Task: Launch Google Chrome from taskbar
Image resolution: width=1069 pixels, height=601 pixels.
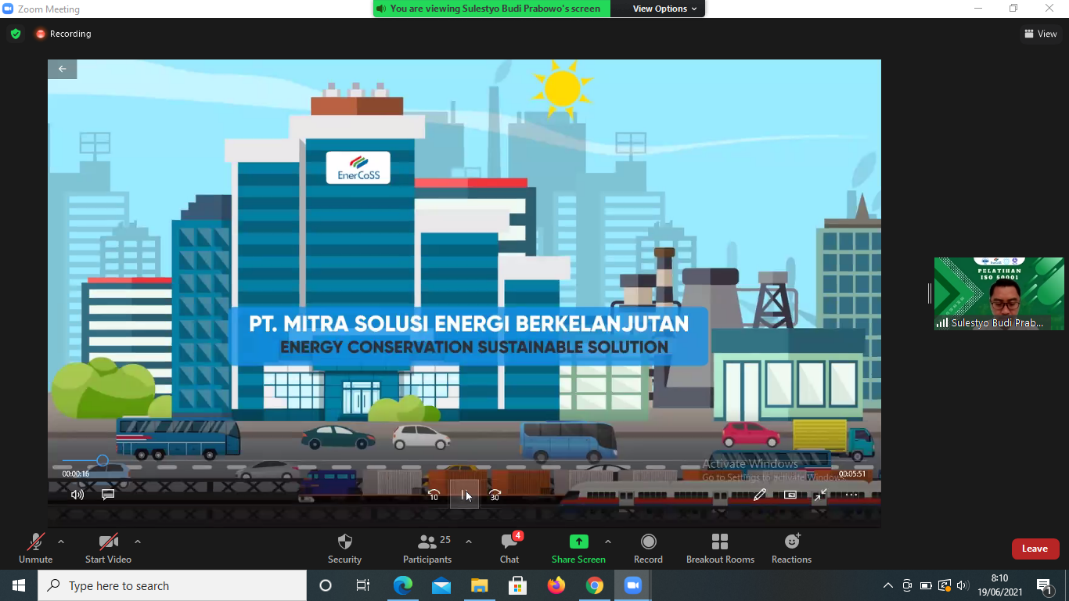Action: point(594,585)
